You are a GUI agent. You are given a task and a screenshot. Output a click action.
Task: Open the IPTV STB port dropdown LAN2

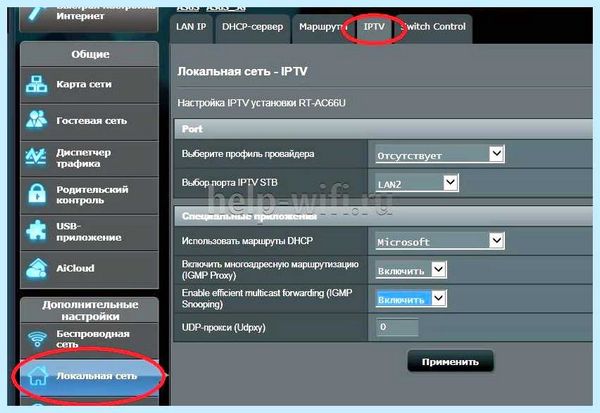pyautogui.click(x=417, y=183)
